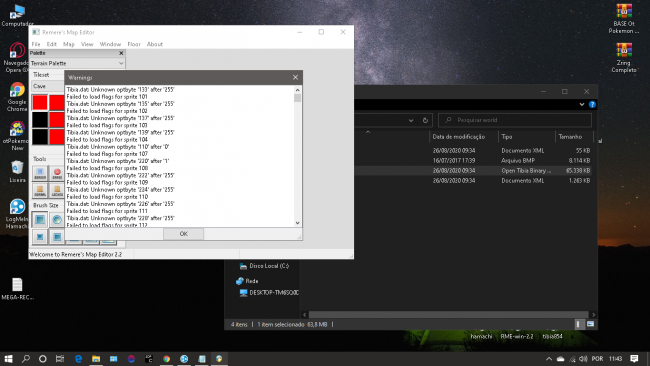This screenshot has width=650, height=366.
Task: Open Opera GX desktop shortcut
Action: click(x=17, y=58)
